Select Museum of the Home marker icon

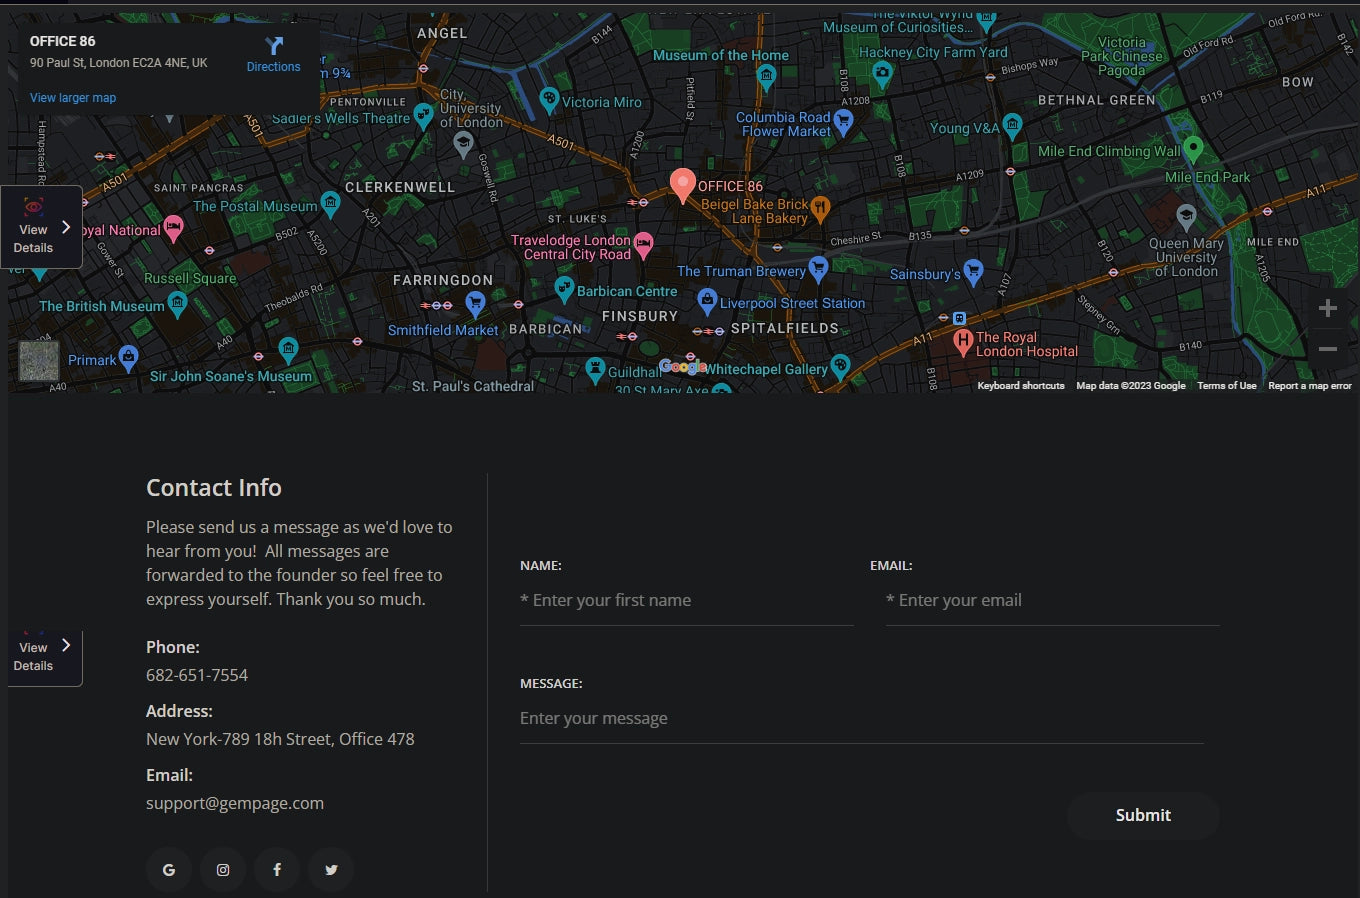[766, 76]
